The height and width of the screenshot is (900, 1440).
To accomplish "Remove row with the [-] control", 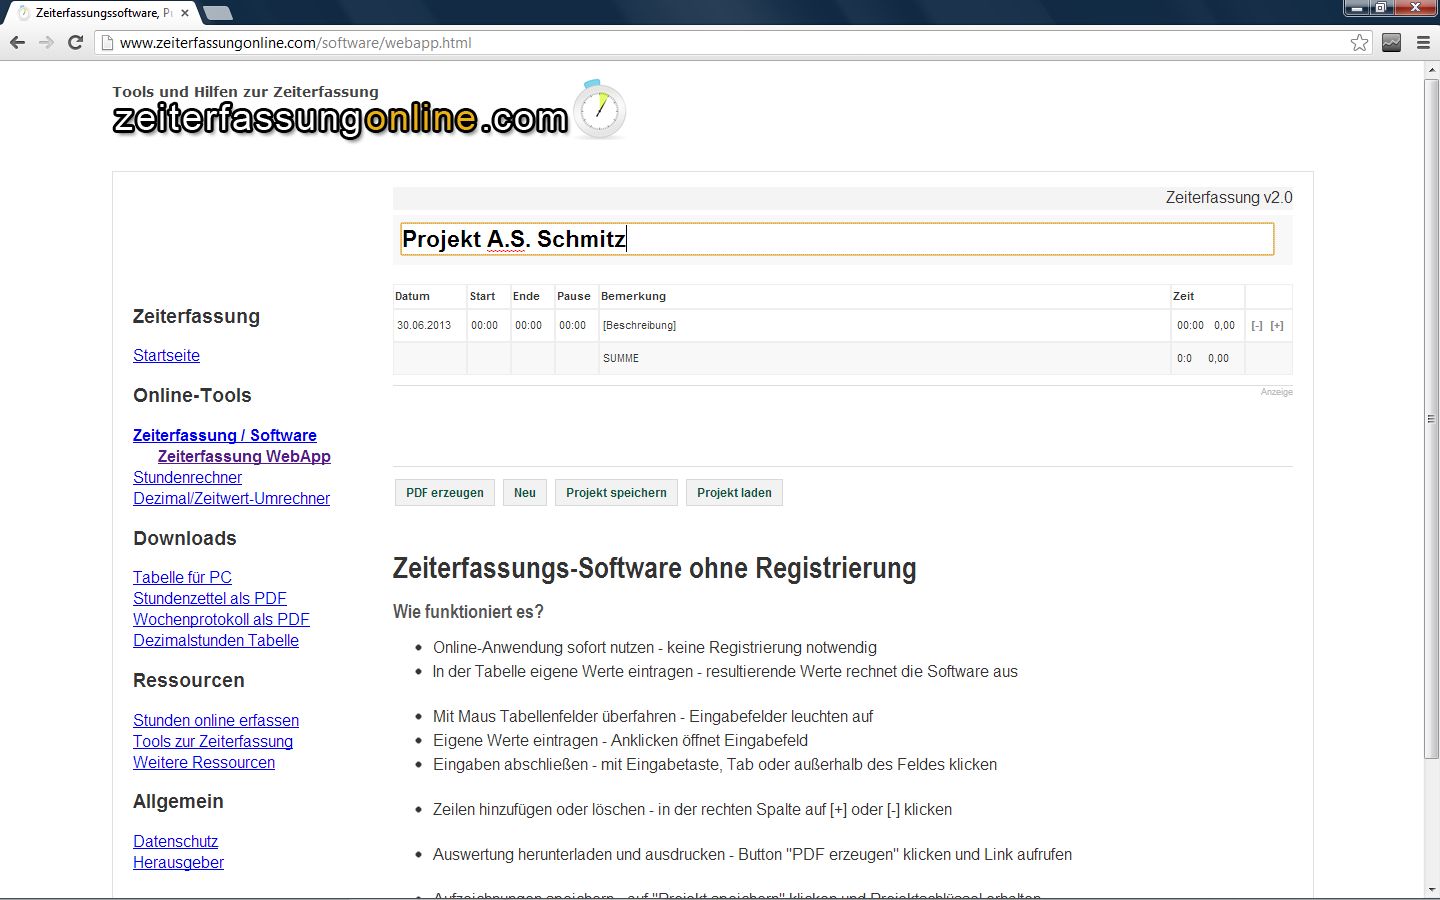I will pos(1257,325).
